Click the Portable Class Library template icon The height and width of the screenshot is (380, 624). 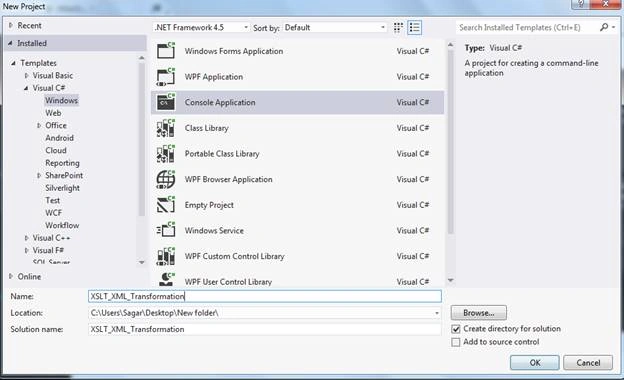[x=166, y=154]
